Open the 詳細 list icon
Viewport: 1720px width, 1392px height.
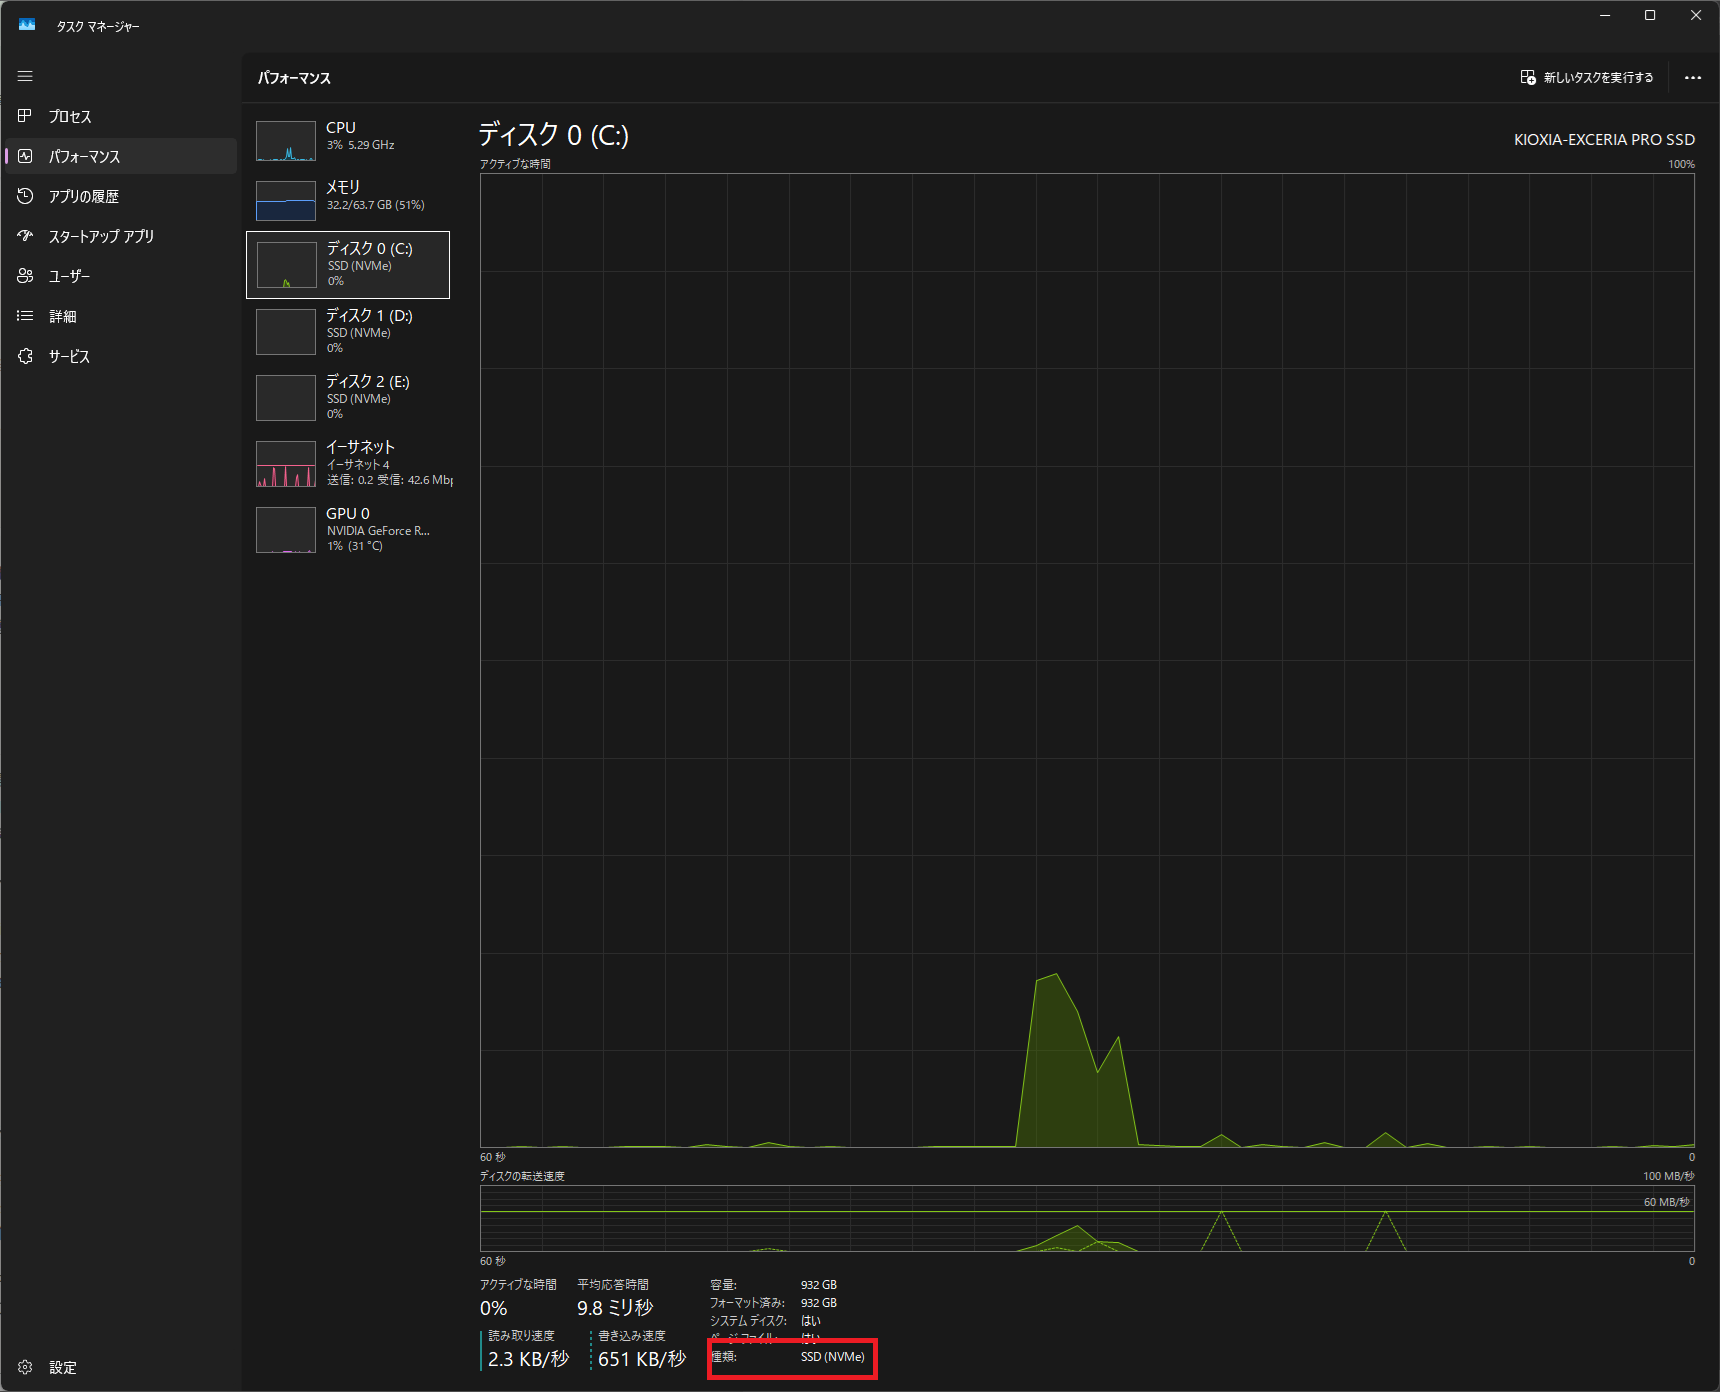[x=25, y=316]
